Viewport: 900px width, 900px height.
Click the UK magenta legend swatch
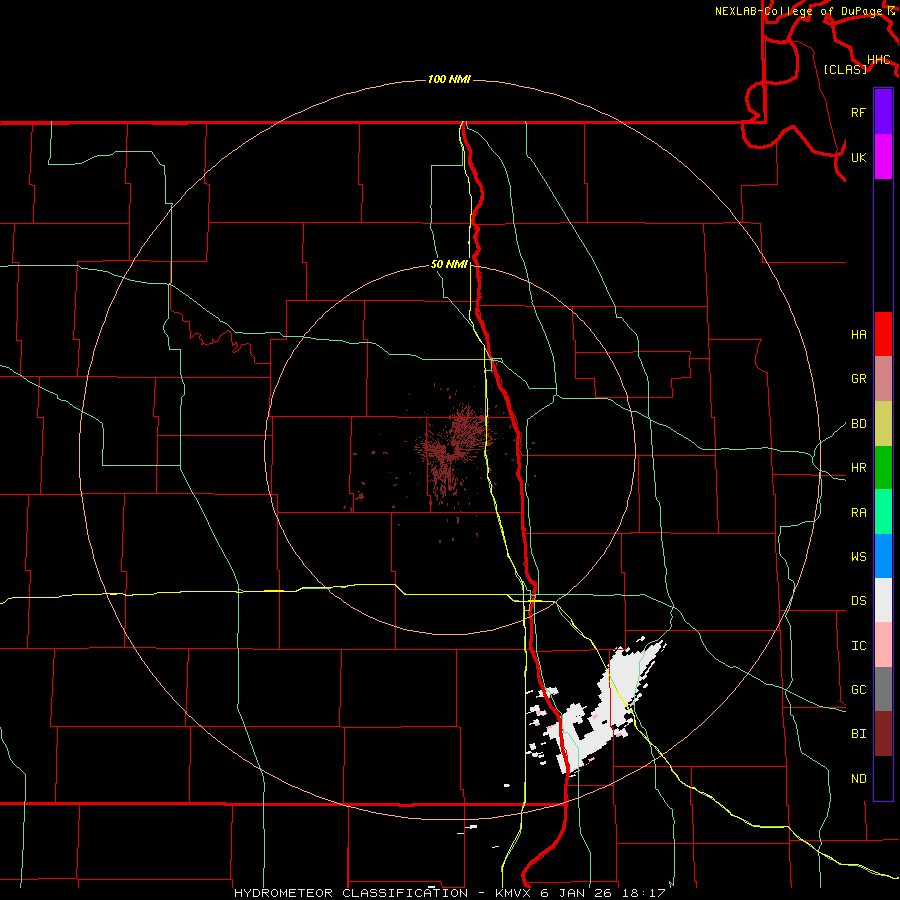pyautogui.click(x=883, y=157)
